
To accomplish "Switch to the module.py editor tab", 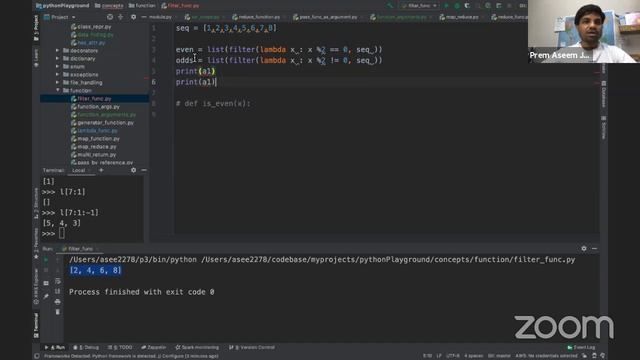I will click(x=160, y=17).
